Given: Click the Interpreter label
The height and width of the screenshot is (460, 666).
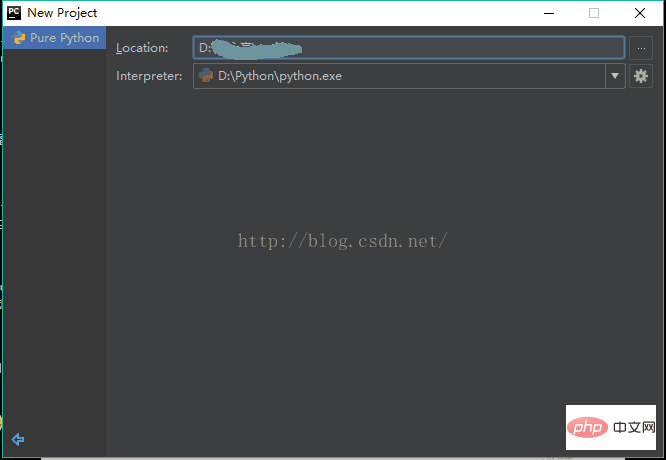Looking at the screenshot, I should 149,76.
